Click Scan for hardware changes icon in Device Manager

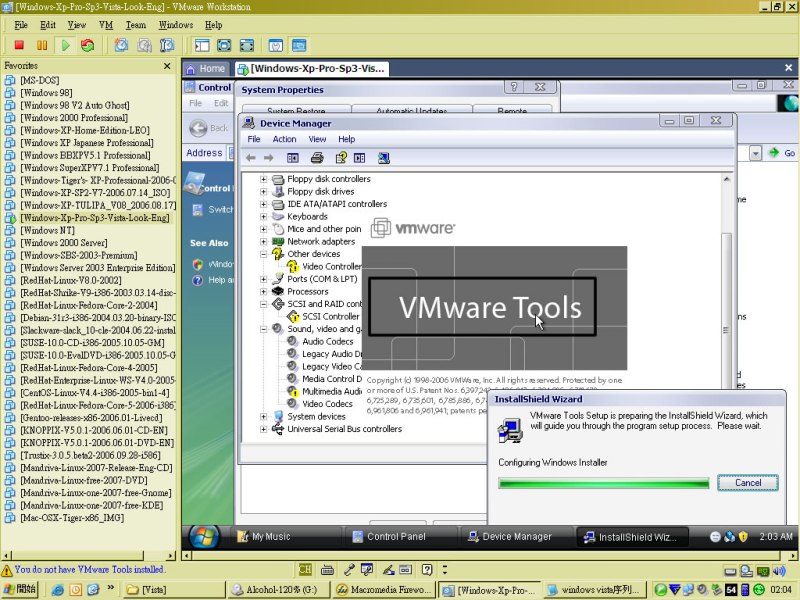click(x=384, y=158)
